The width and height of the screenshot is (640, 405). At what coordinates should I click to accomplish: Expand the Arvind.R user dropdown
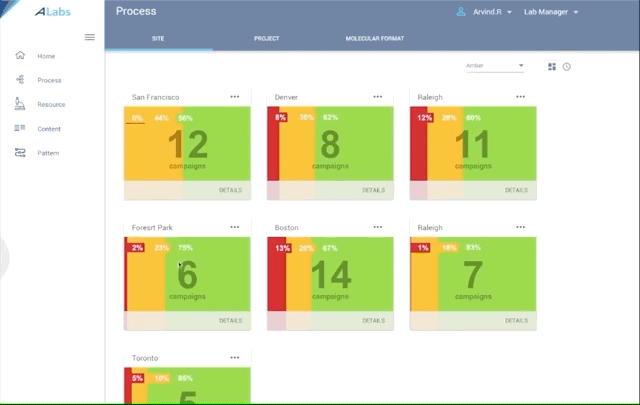point(492,12)
